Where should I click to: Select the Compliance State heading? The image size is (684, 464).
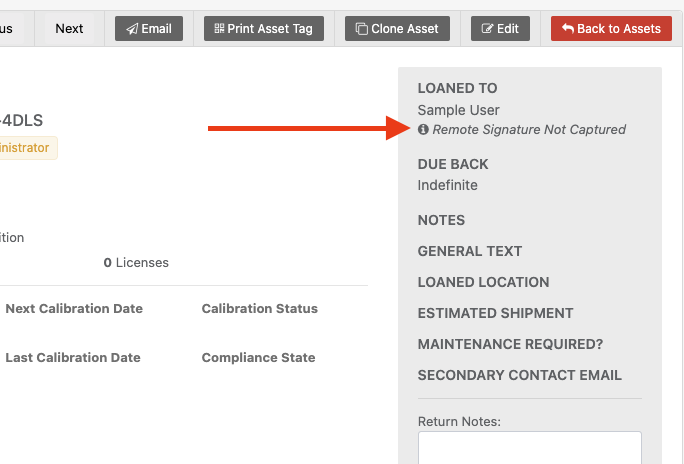258,358
